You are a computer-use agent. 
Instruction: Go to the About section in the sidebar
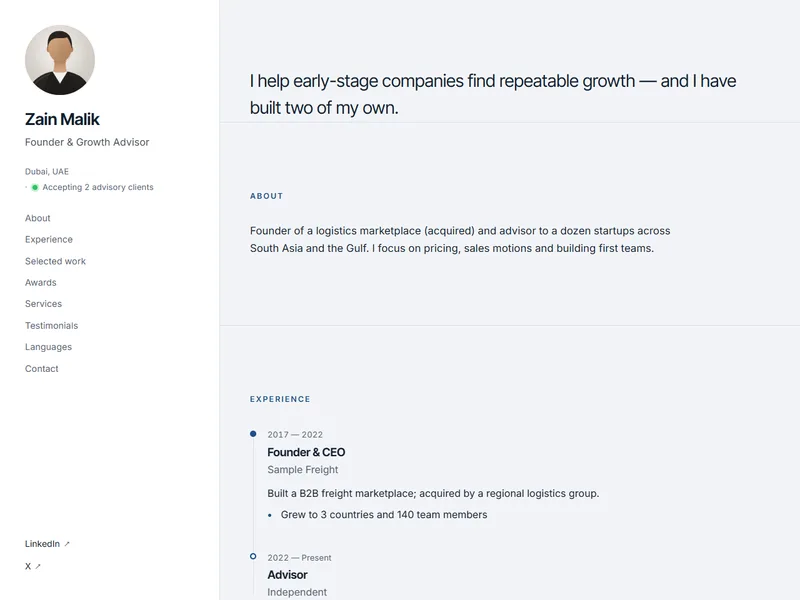tap(38, 218)
